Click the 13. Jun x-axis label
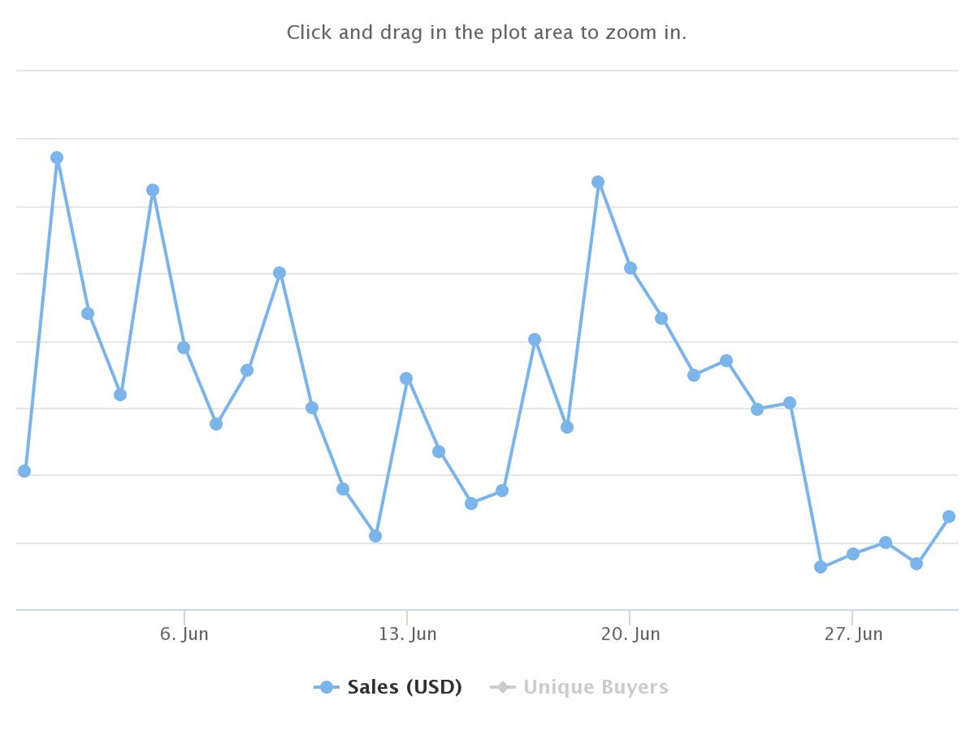Screen dimensions: 975x731 pos(407,634)
